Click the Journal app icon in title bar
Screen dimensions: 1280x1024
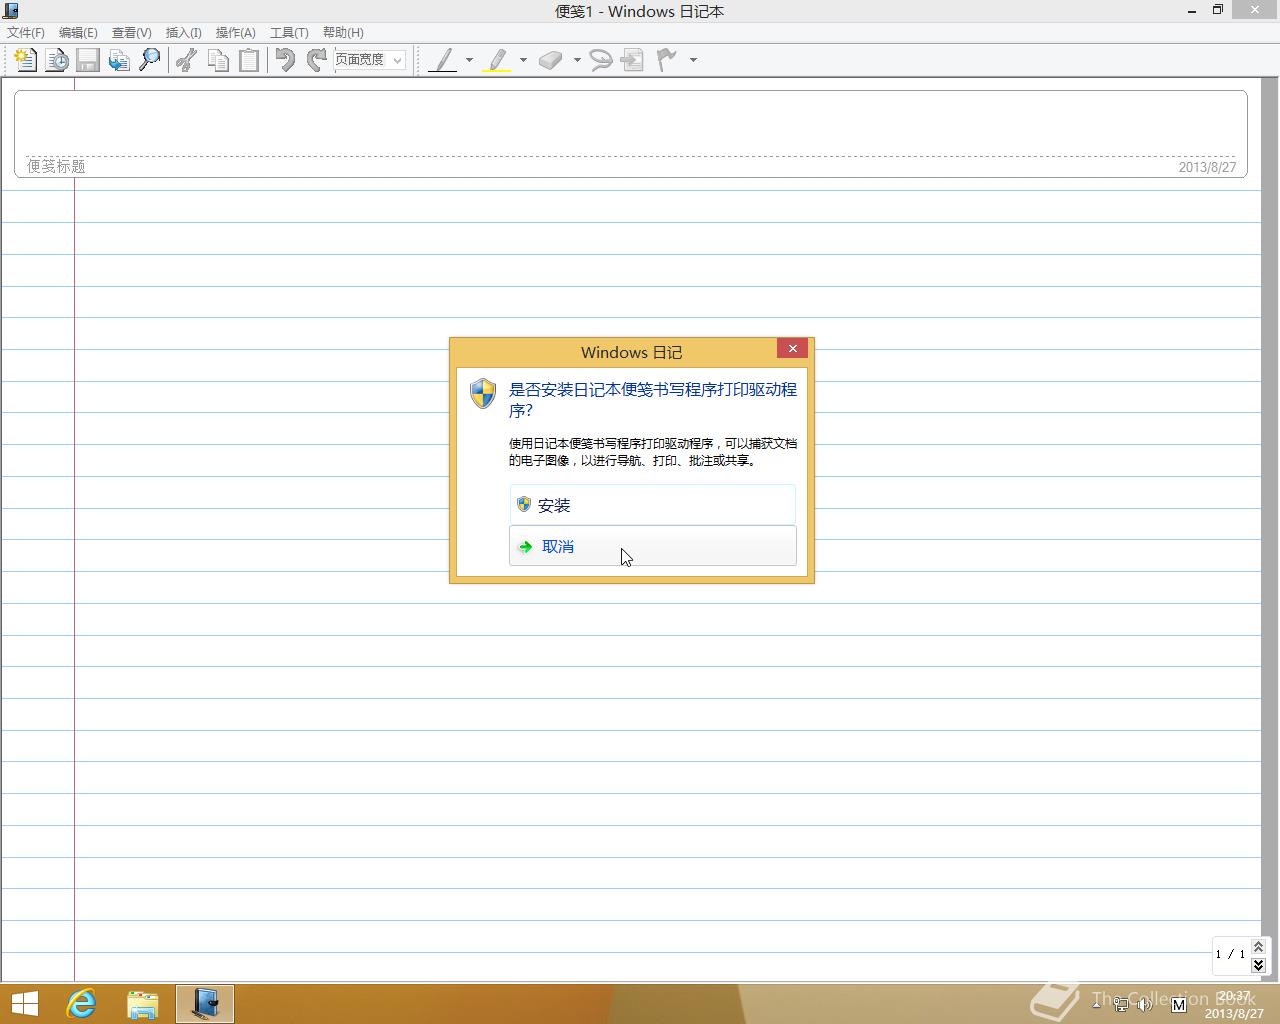[x=11, y=11]
